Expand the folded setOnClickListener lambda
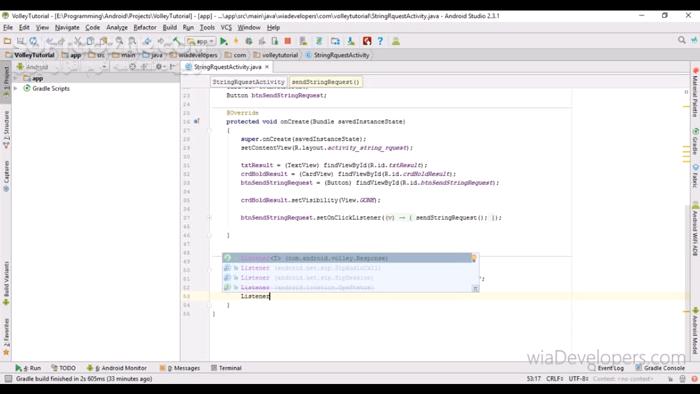This screenshot has width=700, height=394. tap(209, 218)
